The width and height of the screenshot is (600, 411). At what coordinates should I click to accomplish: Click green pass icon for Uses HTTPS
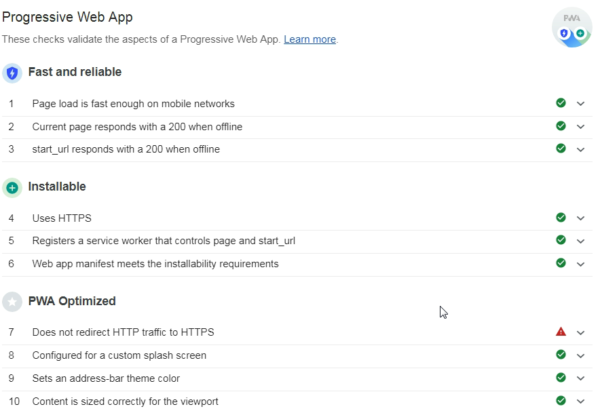pyautogui.click(x=561, y=218)
